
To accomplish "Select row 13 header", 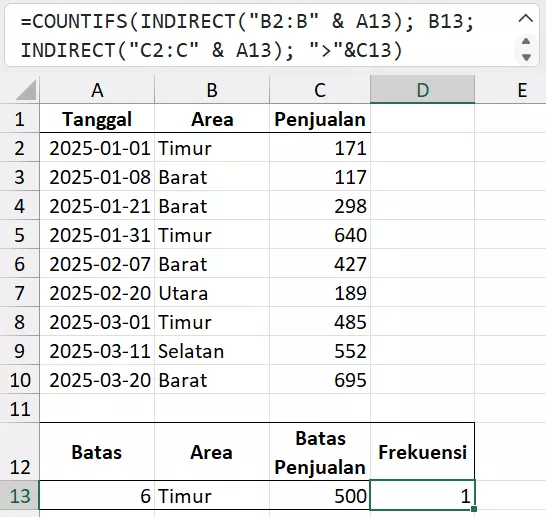I will (20, 496).
